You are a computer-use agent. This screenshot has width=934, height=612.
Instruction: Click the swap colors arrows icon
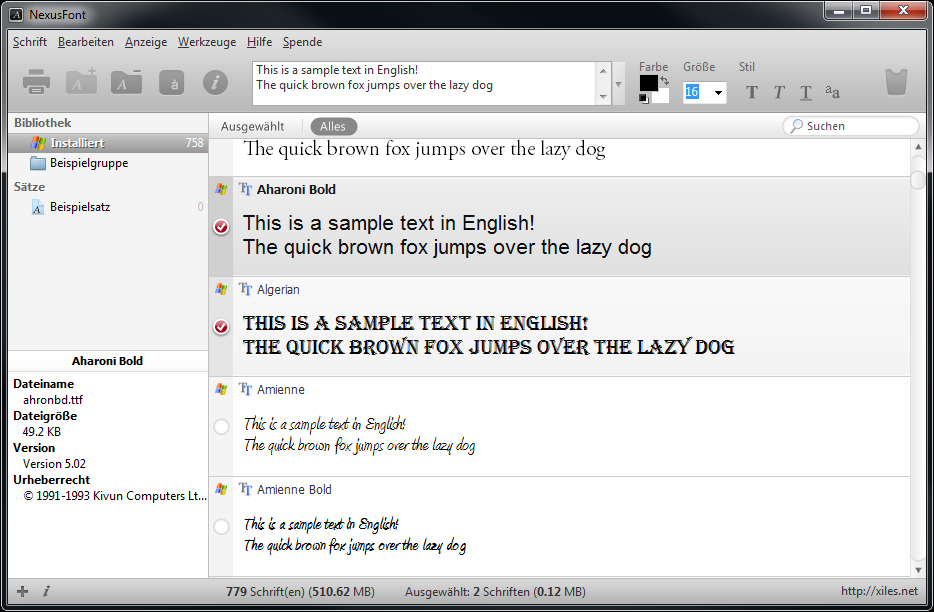(665, 80)
